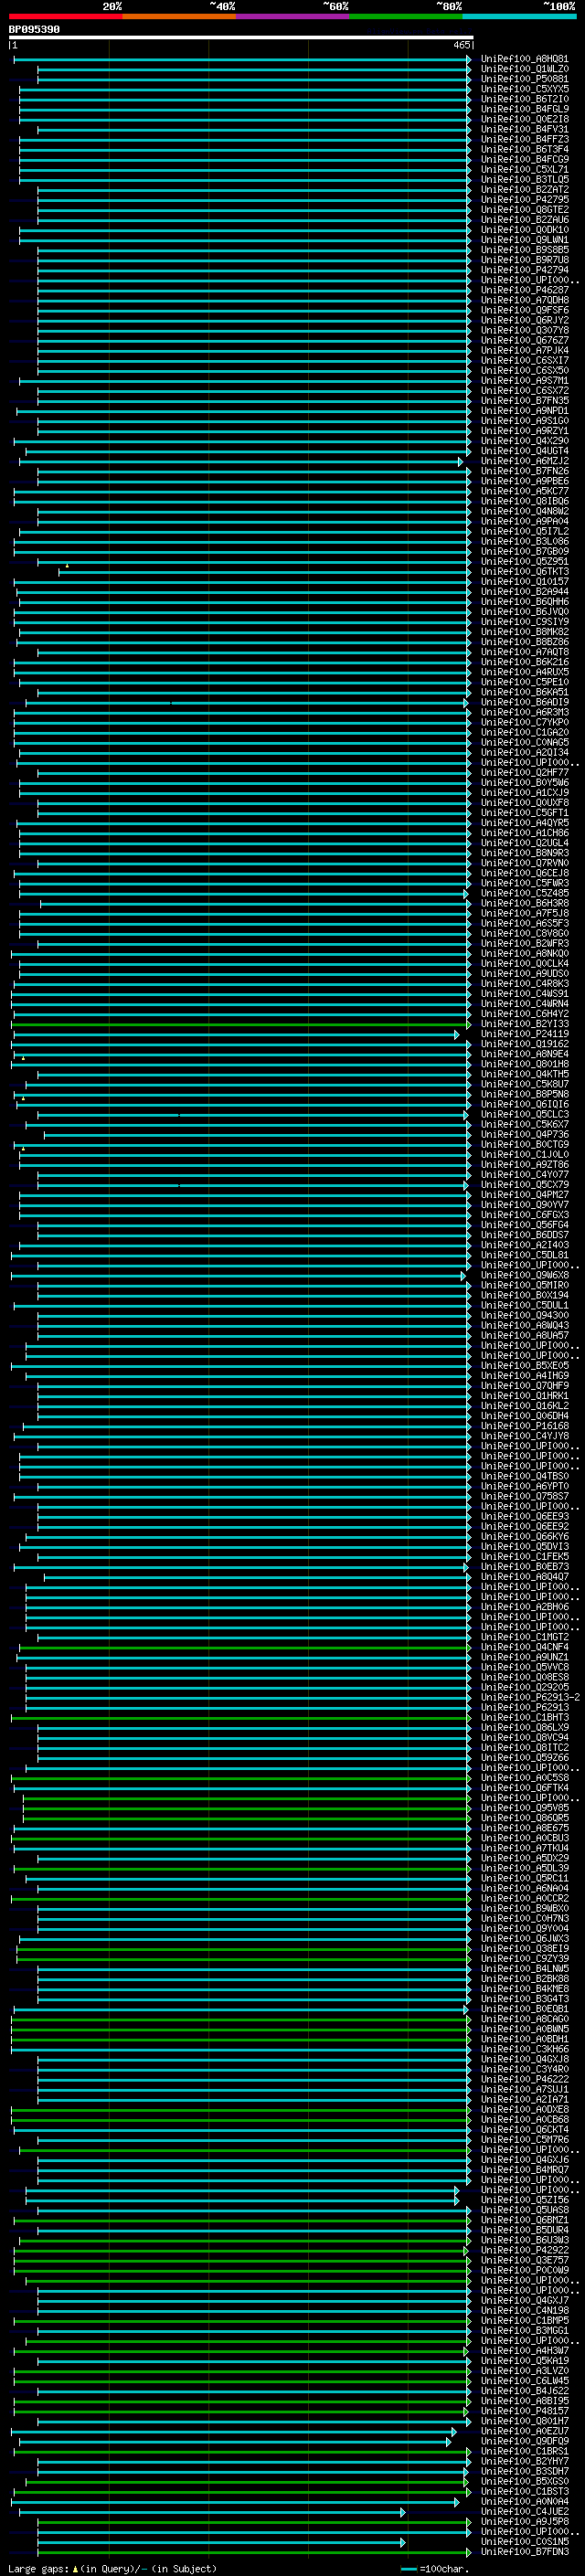Screen dimensions: 585x2576
Task: Select label UniRef100_Q7QHF9
Action: click(x=525, y=1386)
